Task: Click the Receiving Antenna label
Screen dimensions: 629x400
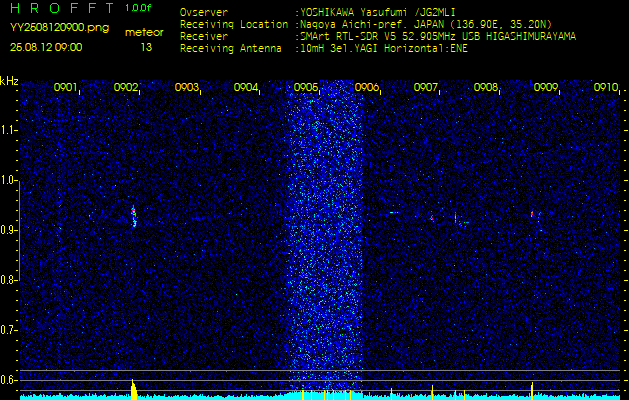Action: point(231,49)
